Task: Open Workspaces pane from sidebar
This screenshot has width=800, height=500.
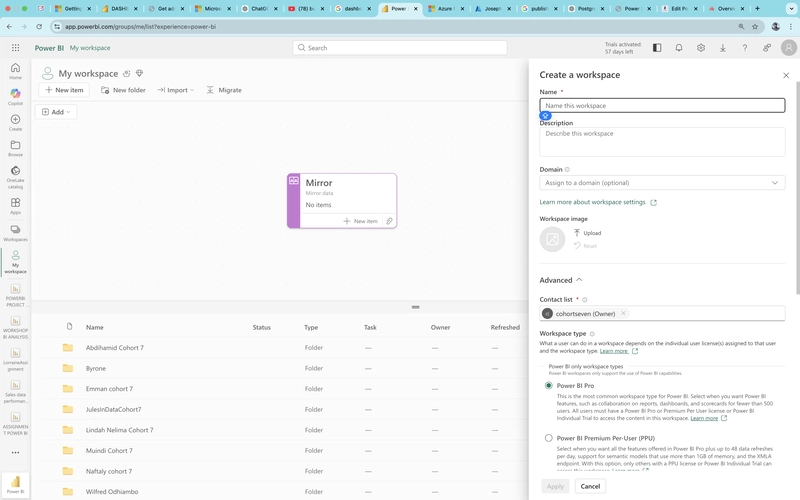Action: (x=15, y=233)
